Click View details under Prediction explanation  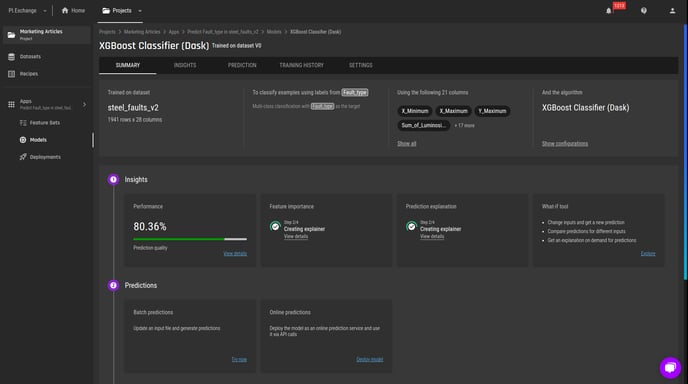(432, 237)
